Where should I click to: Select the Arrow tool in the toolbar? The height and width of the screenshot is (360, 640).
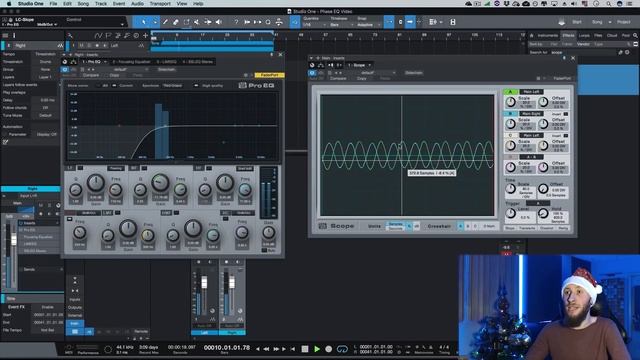coord(143,22)
